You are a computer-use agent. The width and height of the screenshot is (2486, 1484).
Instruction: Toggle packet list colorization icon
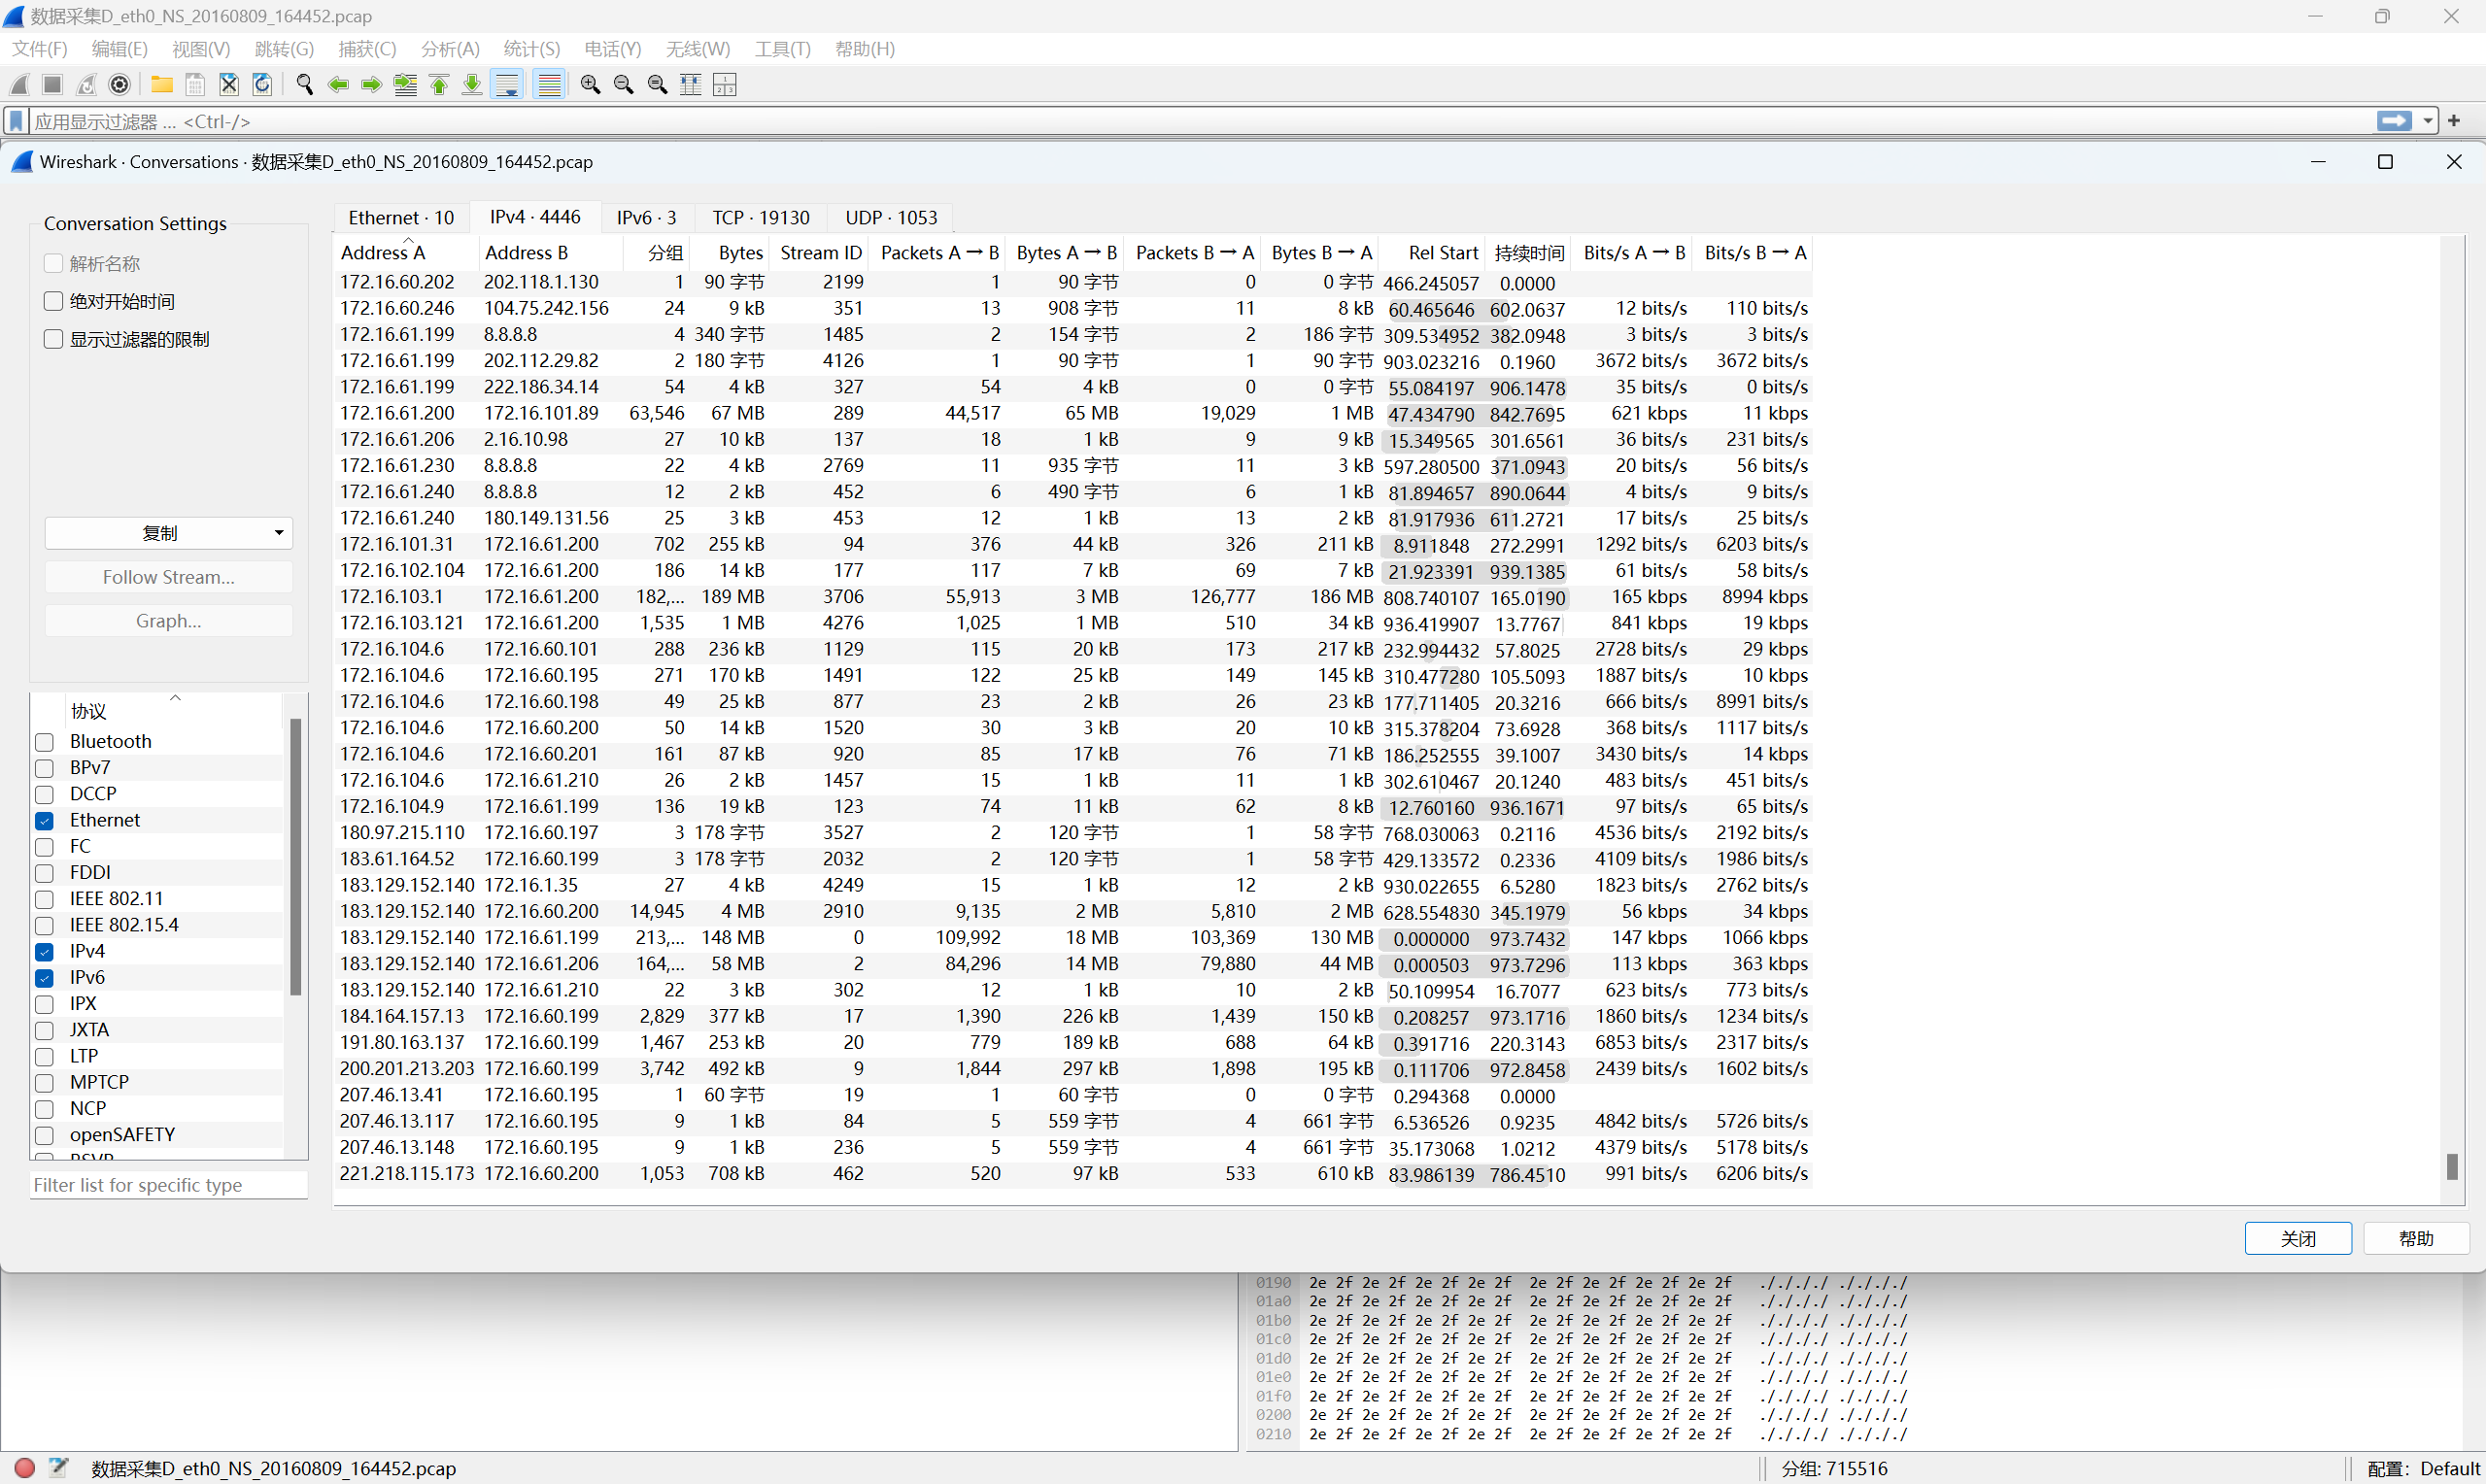click(x=549, y=85)
